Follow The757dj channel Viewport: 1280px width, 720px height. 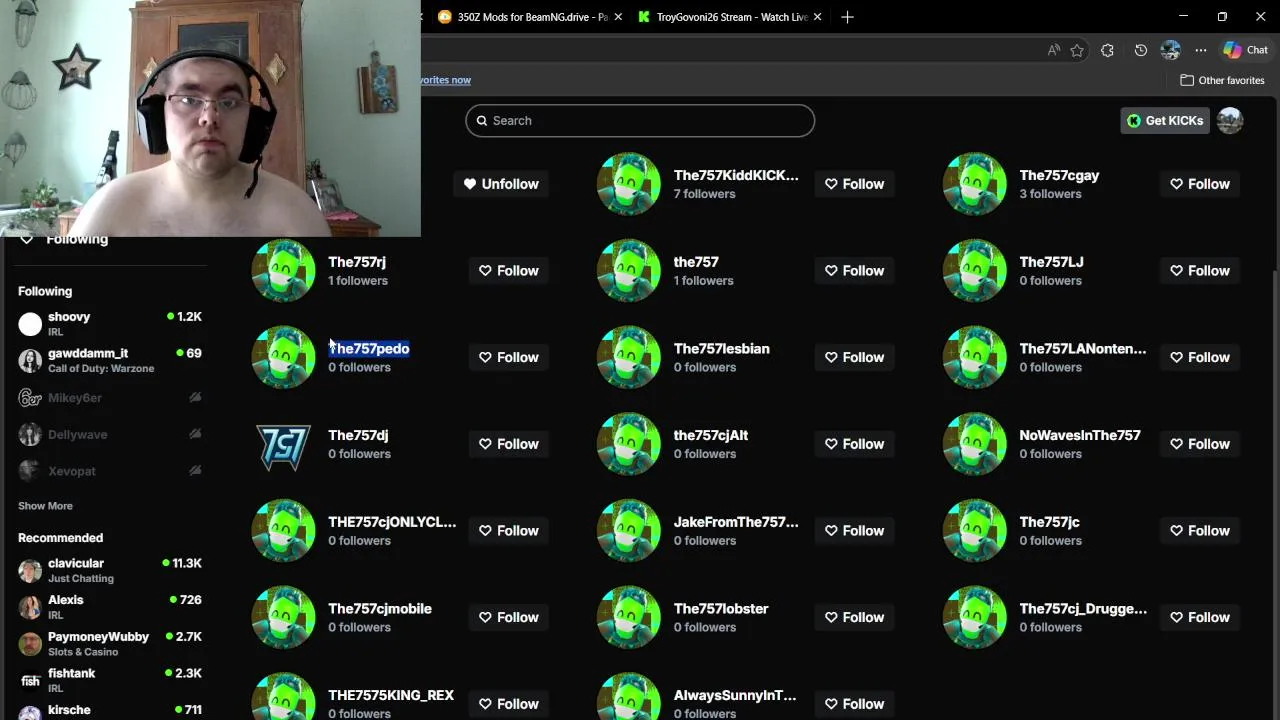pos(509,444)
